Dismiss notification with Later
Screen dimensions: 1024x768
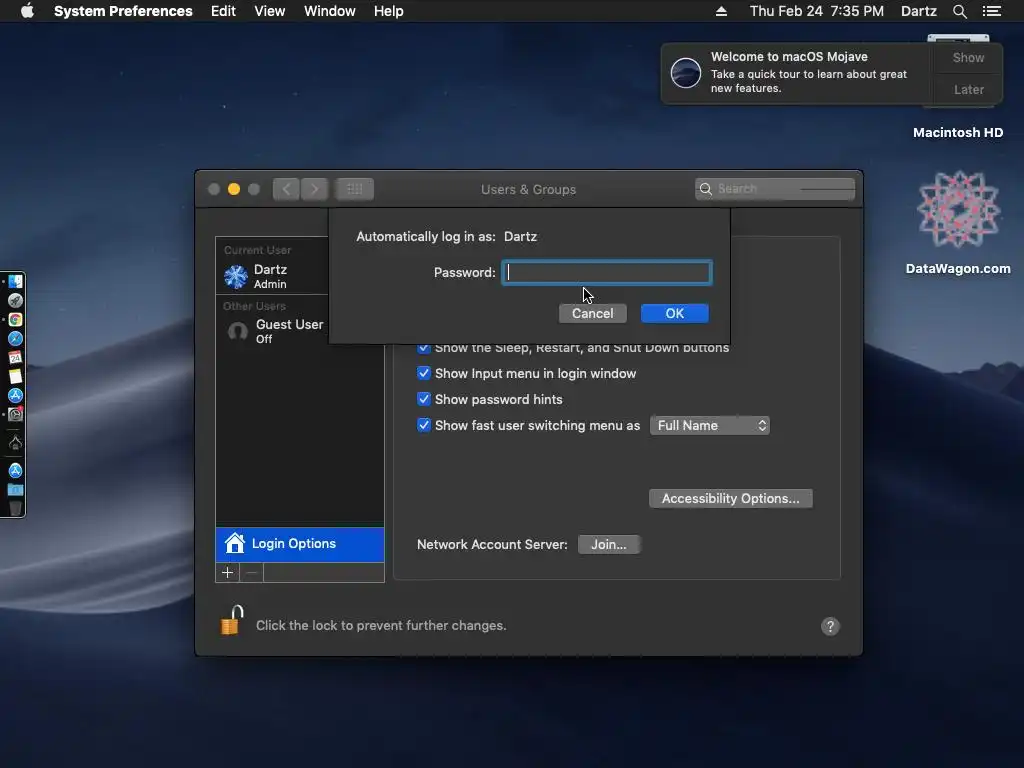[968, 89]
